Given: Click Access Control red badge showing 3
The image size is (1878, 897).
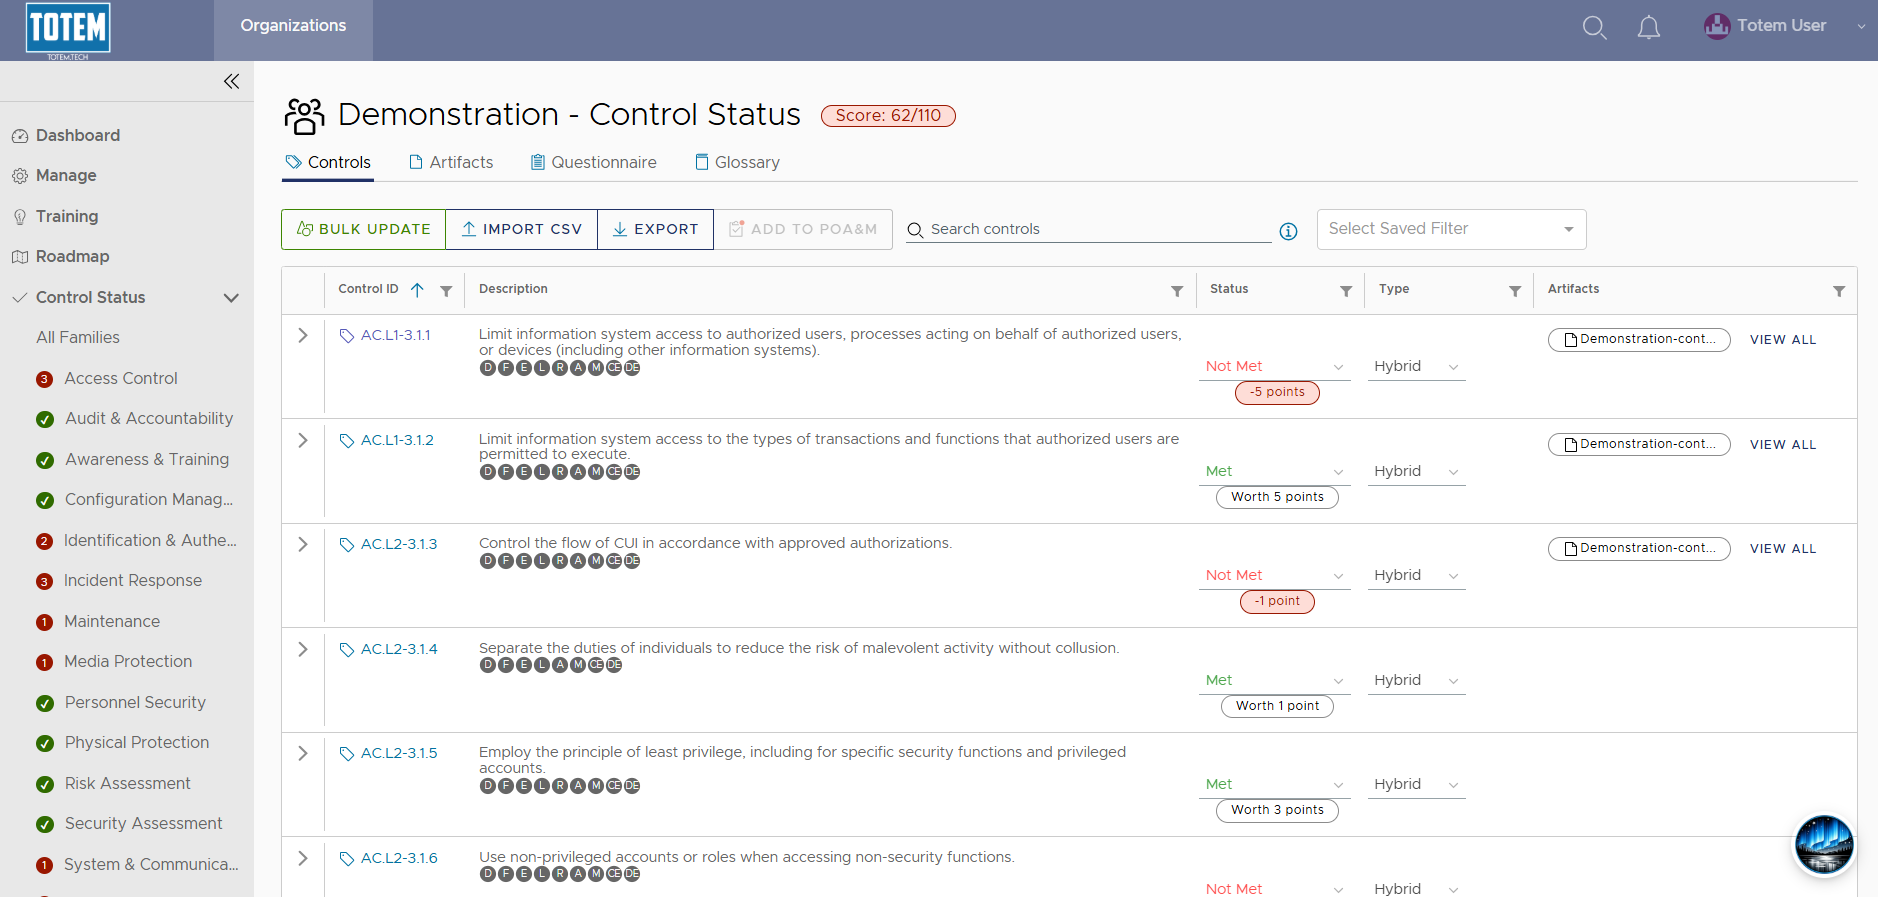Looking at the screenshot, I should pos(44,379).
